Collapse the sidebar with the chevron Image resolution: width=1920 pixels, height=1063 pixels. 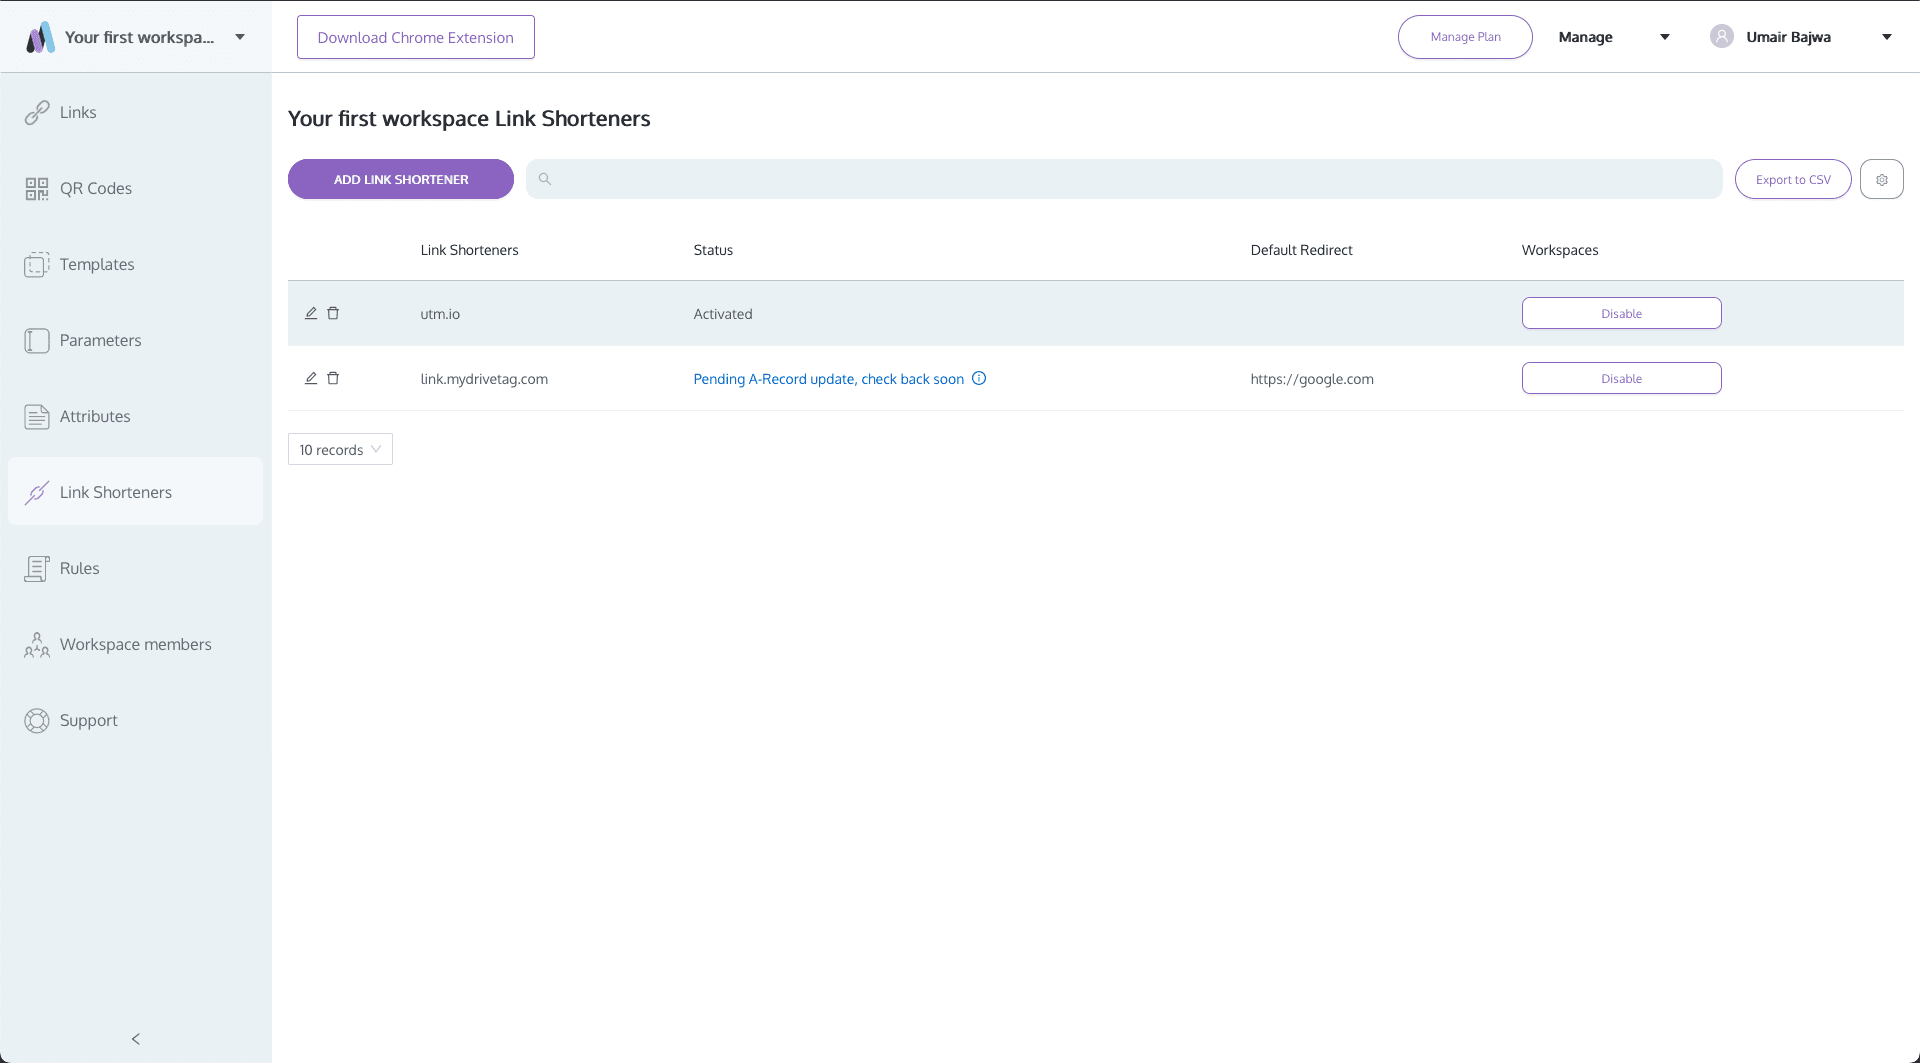(136, 1039)
